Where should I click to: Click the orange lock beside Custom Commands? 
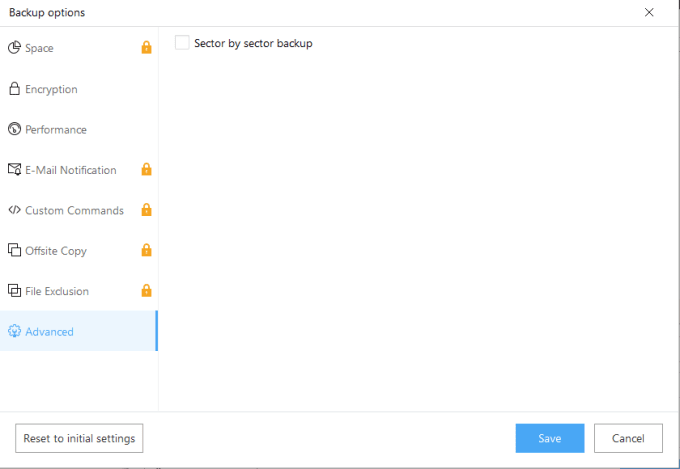(146, 210)
